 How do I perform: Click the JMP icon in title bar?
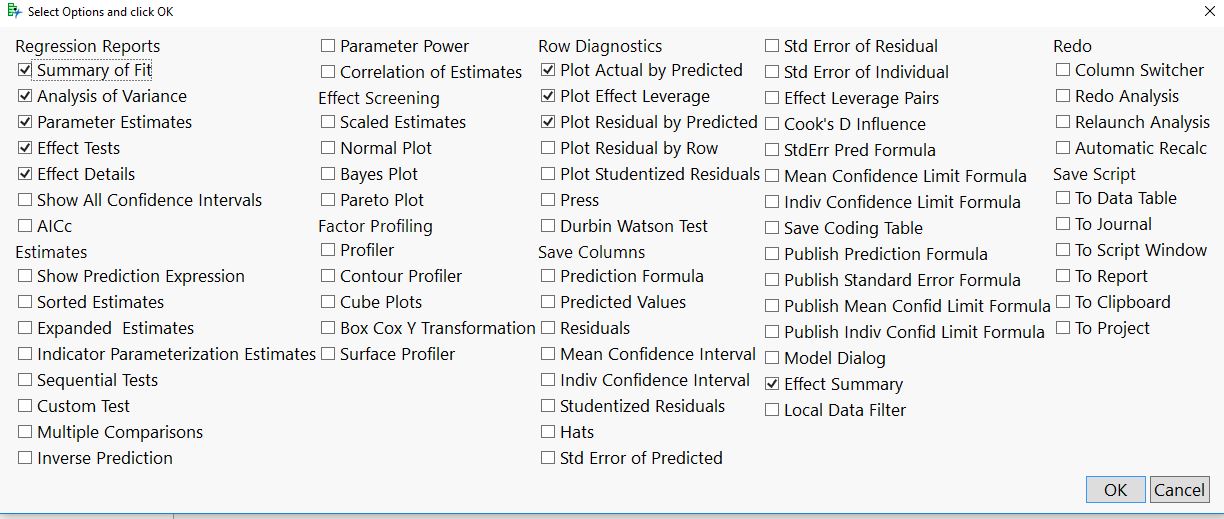pos(13,12)
